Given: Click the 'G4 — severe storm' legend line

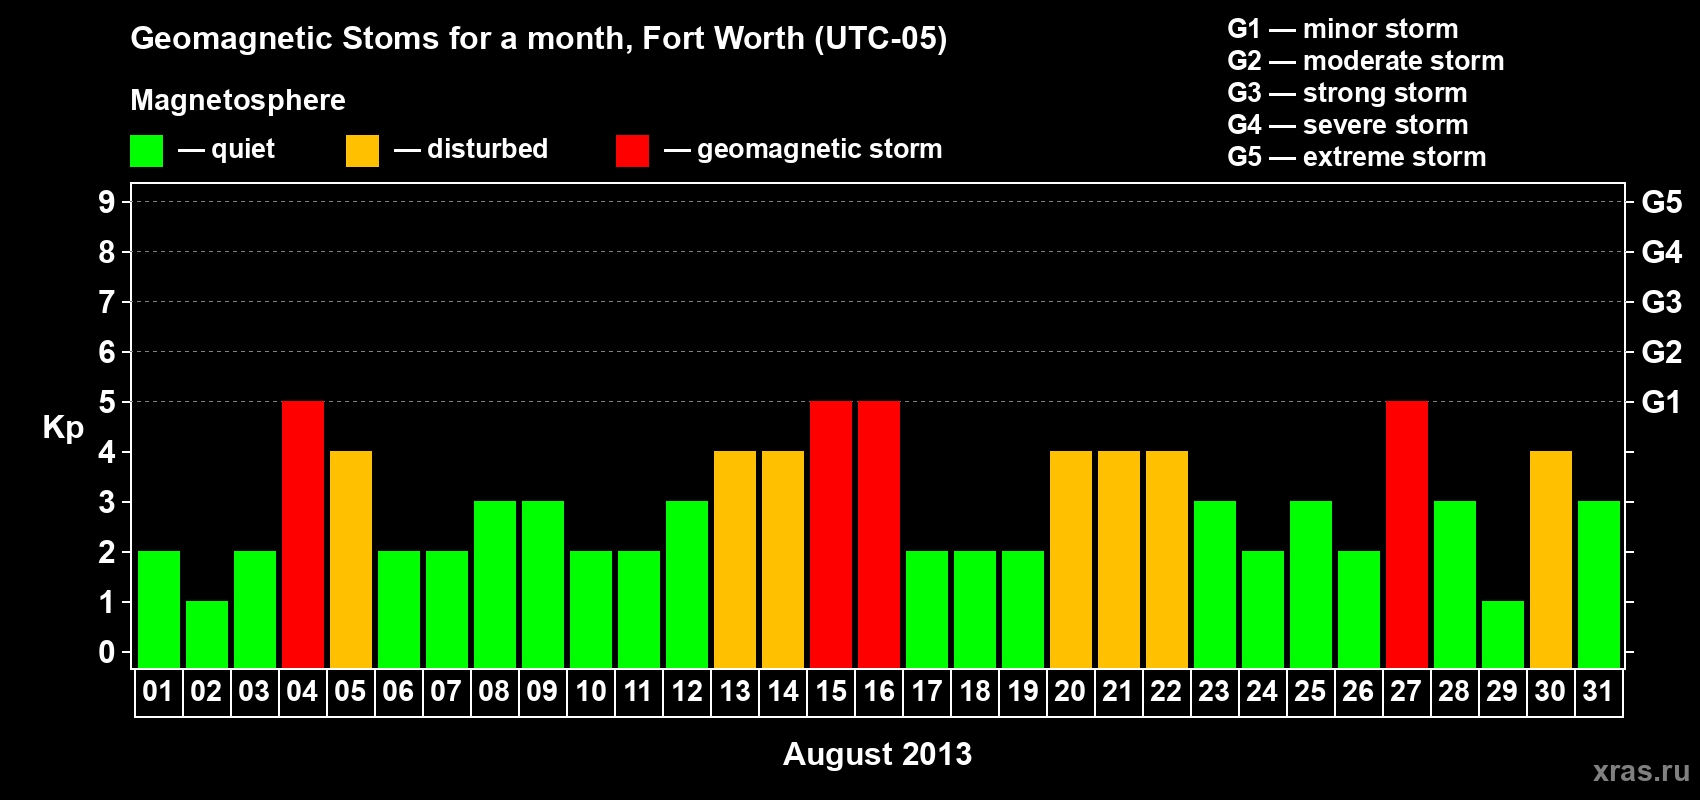Looking at the screenshot, I should pyautogui.click(x=1348, y=125).
